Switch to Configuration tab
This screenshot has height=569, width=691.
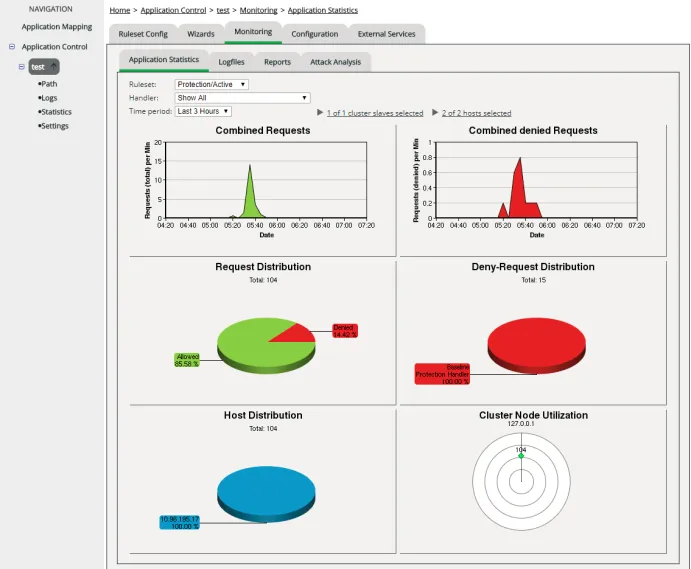pyautogui.click(x=315, y=34)
